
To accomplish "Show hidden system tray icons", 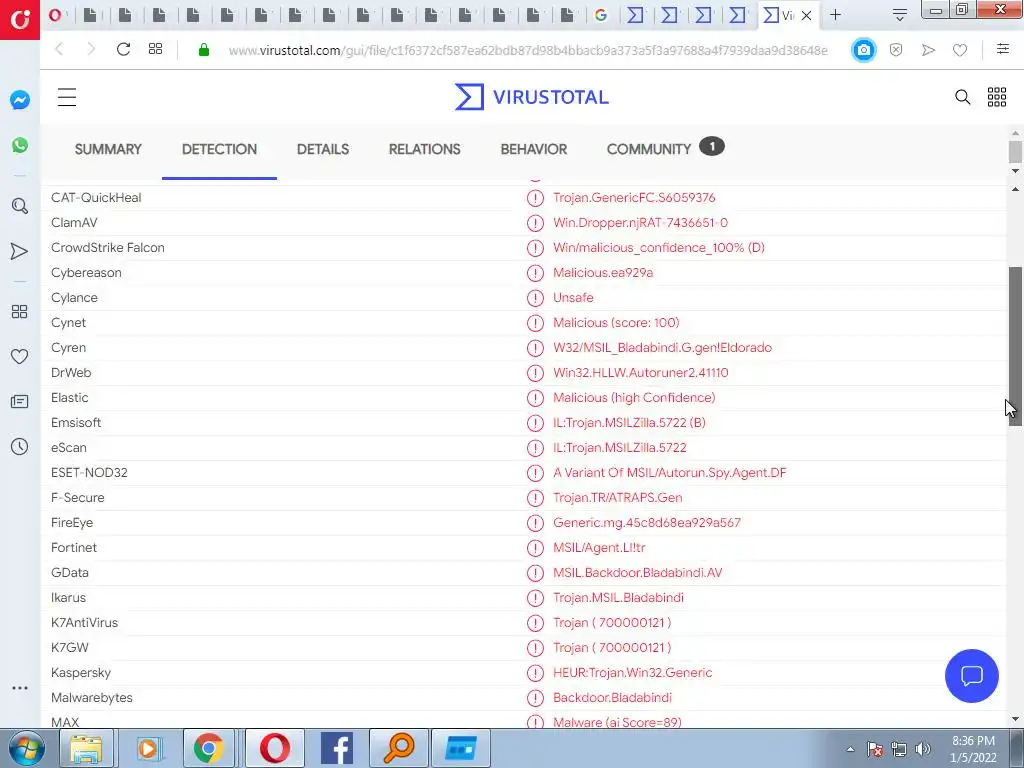I will tap(850, 749).
